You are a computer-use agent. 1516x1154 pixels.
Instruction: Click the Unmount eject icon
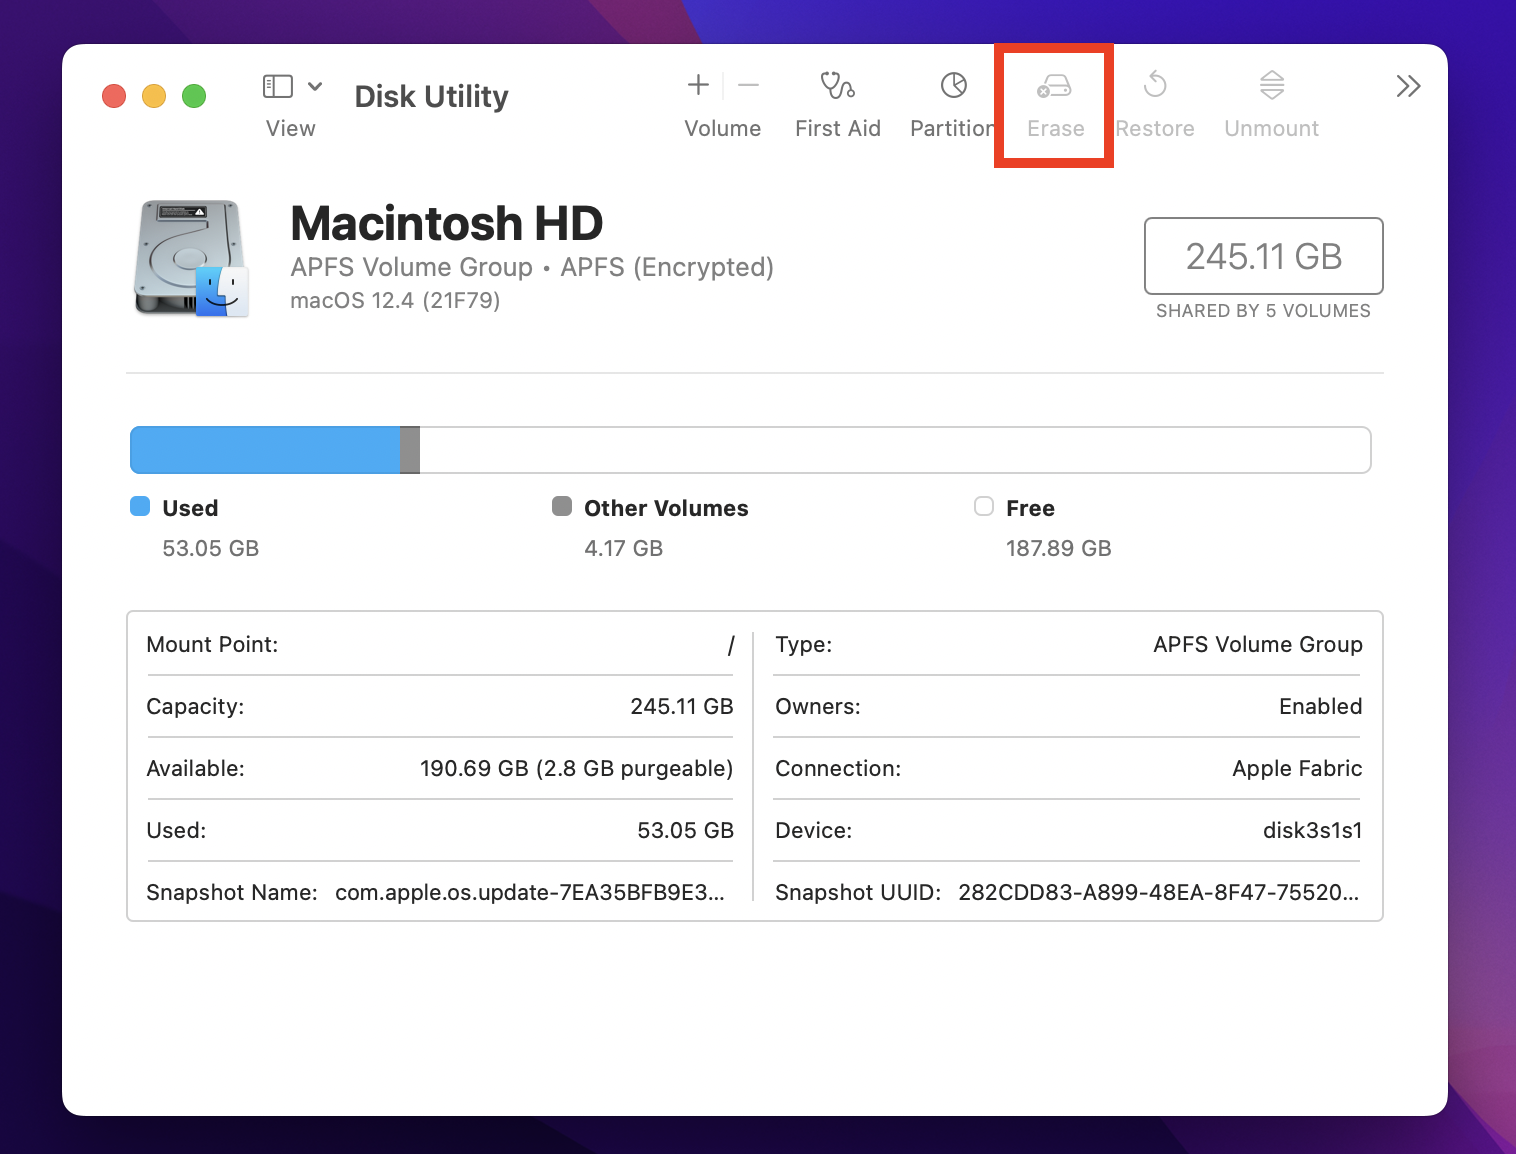coord(1272,85)
